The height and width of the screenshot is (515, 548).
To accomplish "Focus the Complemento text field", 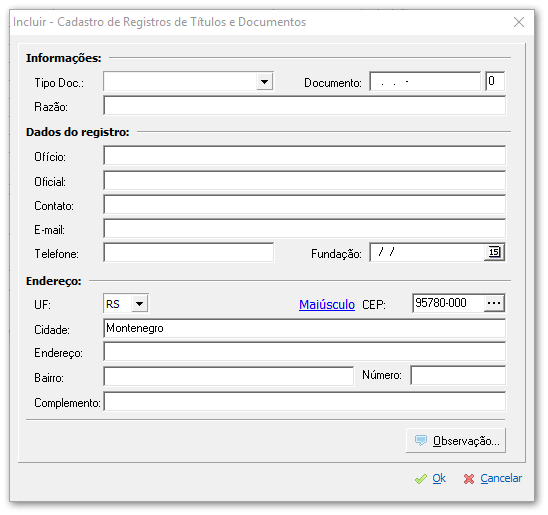I will (304, 402).
